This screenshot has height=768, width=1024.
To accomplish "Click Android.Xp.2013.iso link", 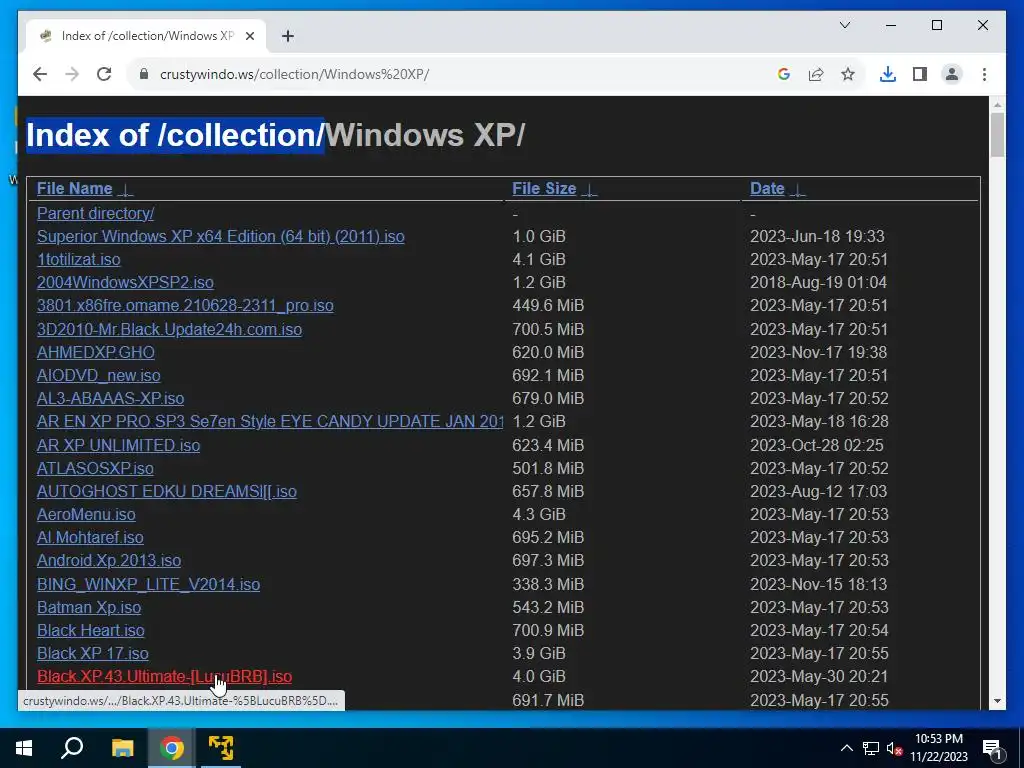I will pyautogui.click(x=109, y=560).
